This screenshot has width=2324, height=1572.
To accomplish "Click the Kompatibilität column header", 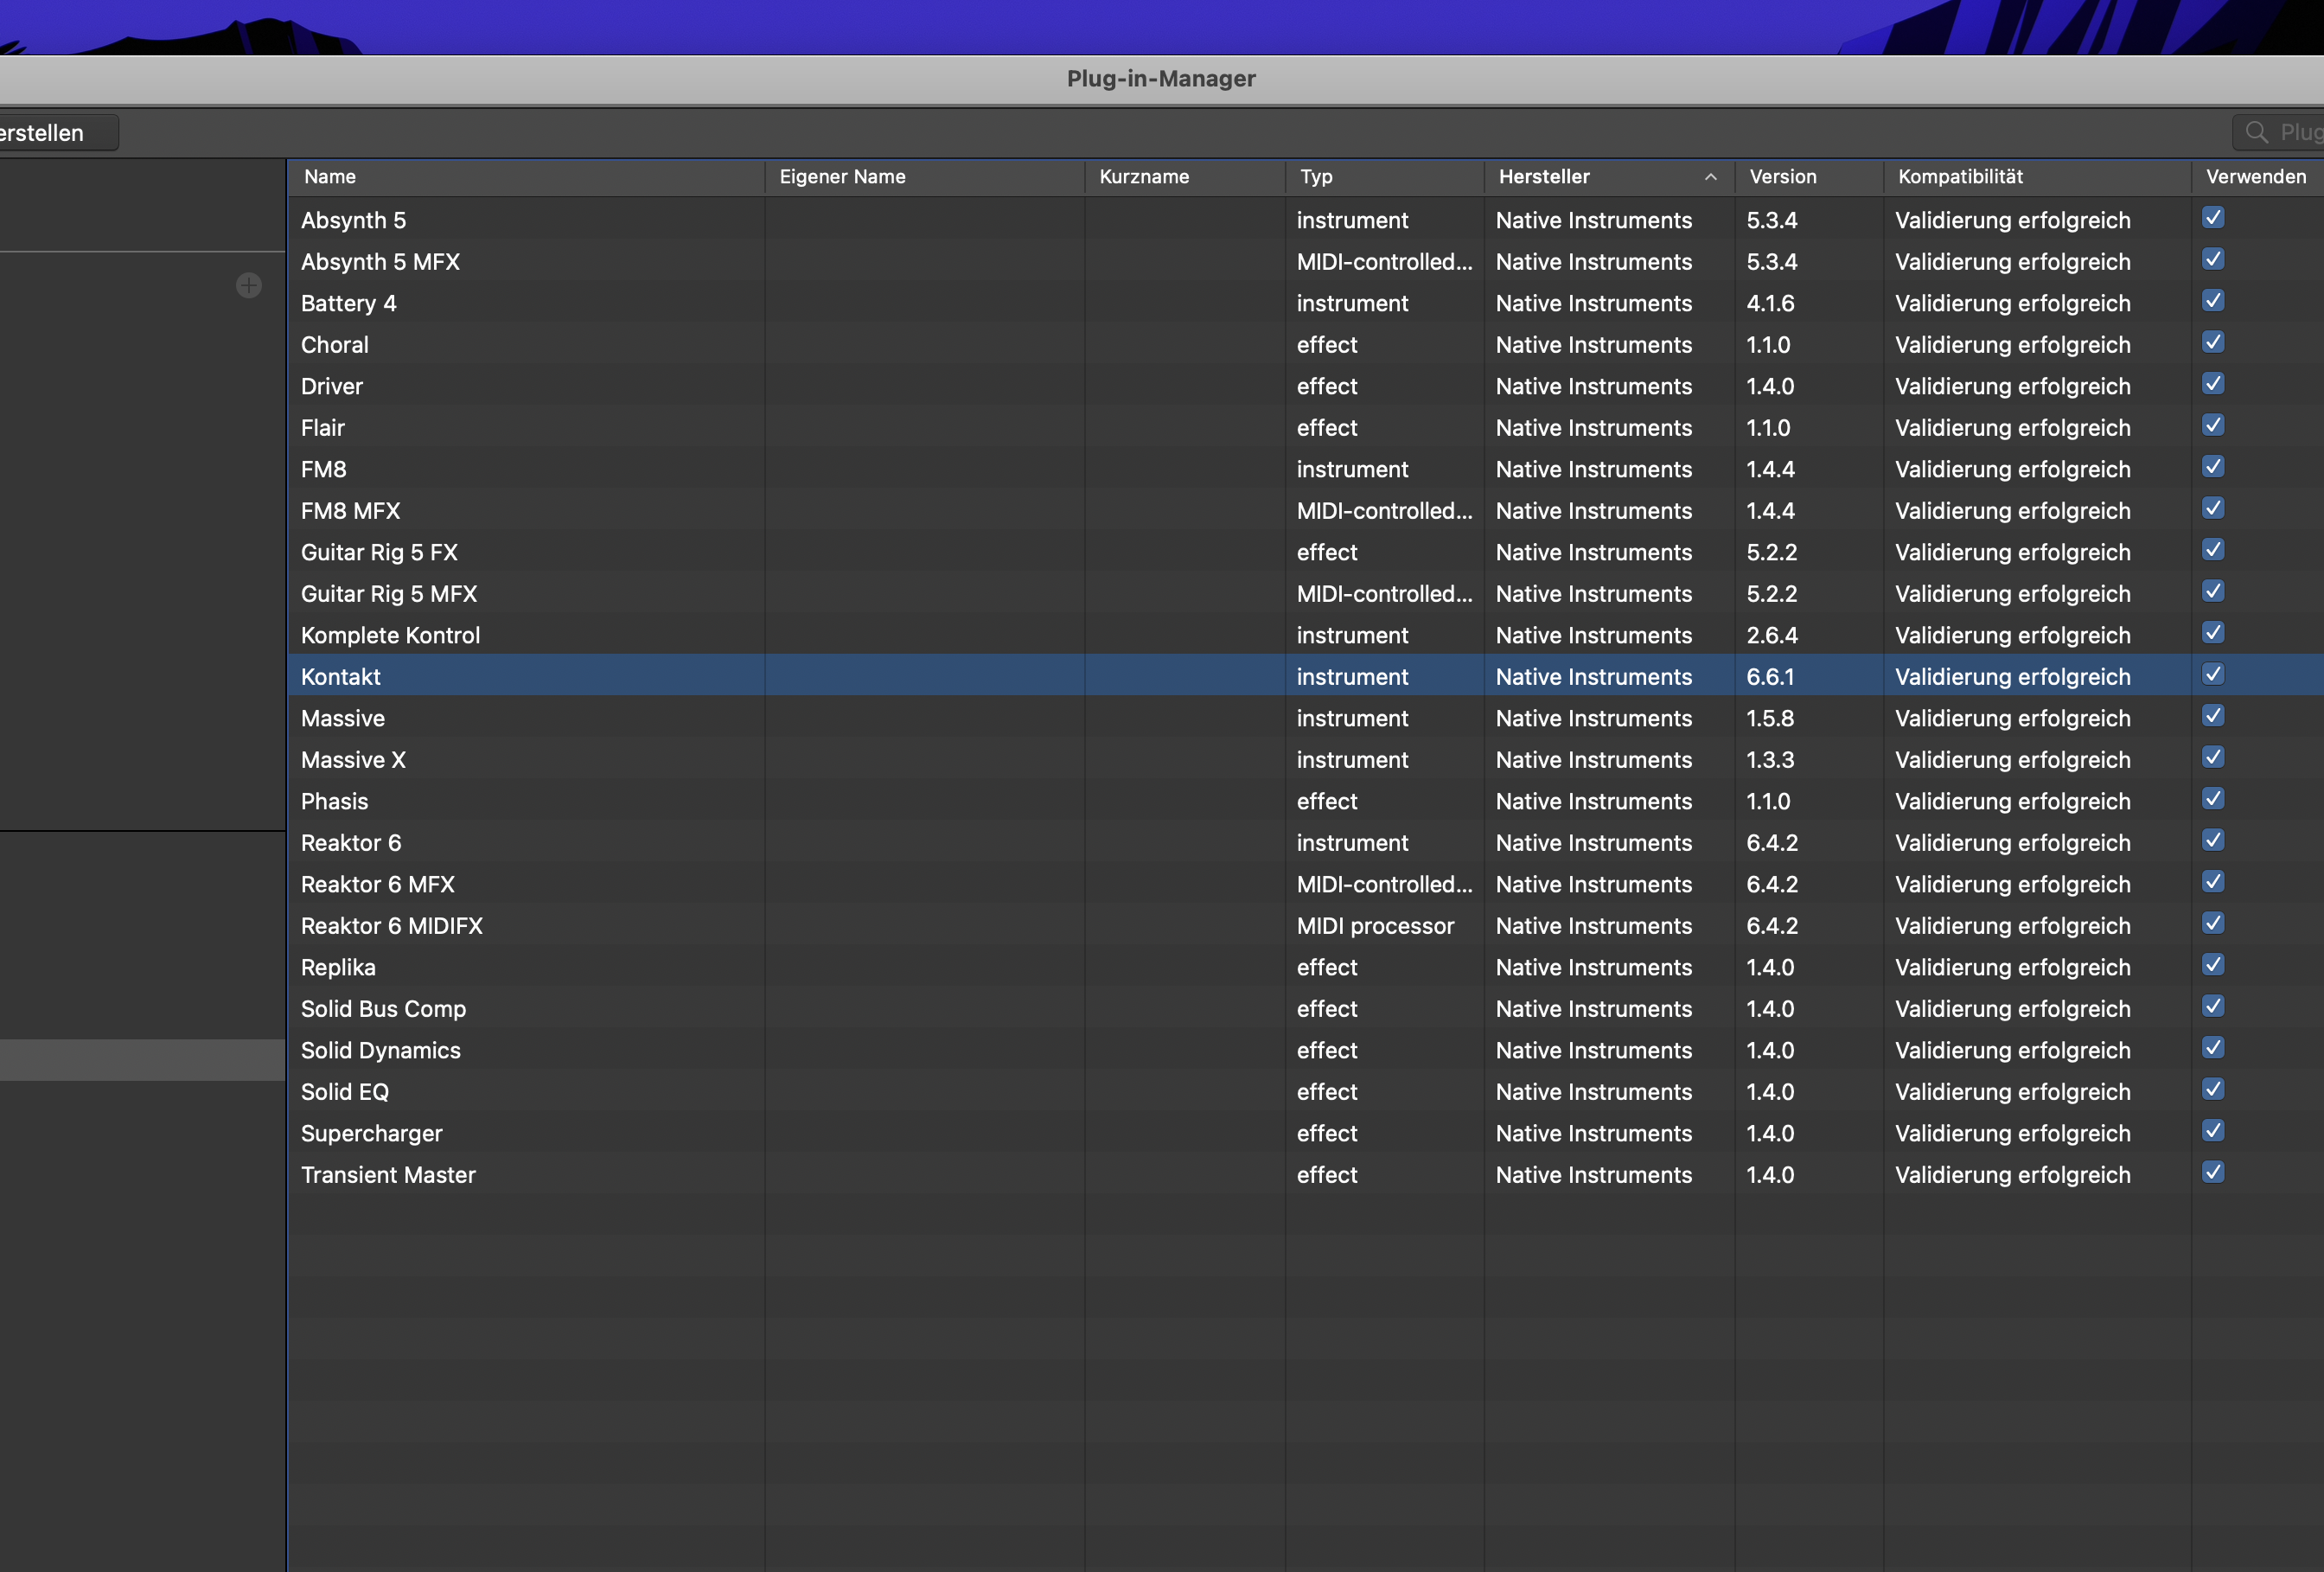I will pos(1960,177).
